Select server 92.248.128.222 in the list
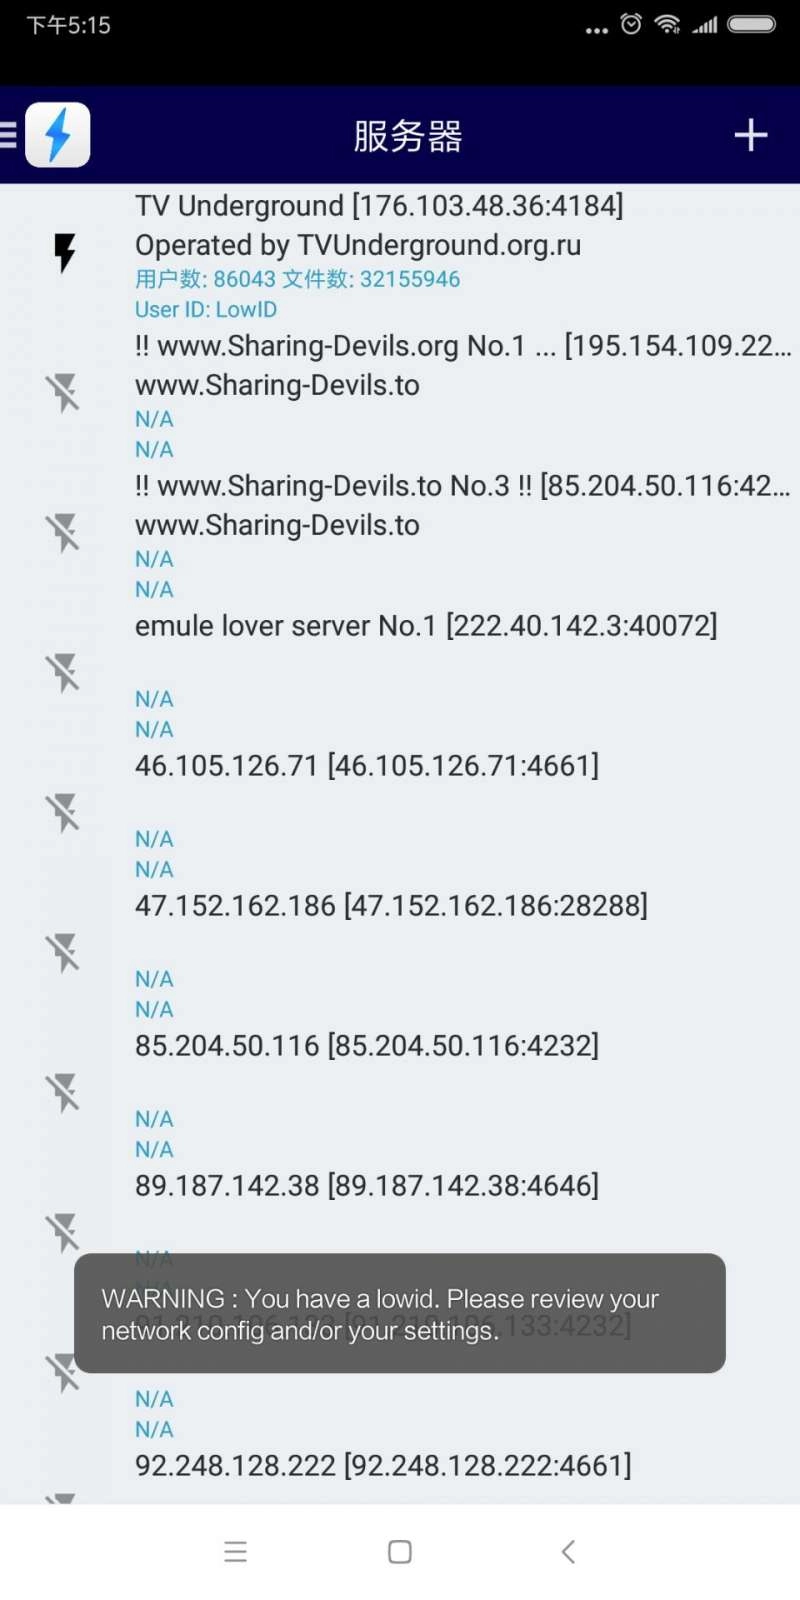Image resolution: width=800 pixels, height=1600 pixels. (383, 1467)
